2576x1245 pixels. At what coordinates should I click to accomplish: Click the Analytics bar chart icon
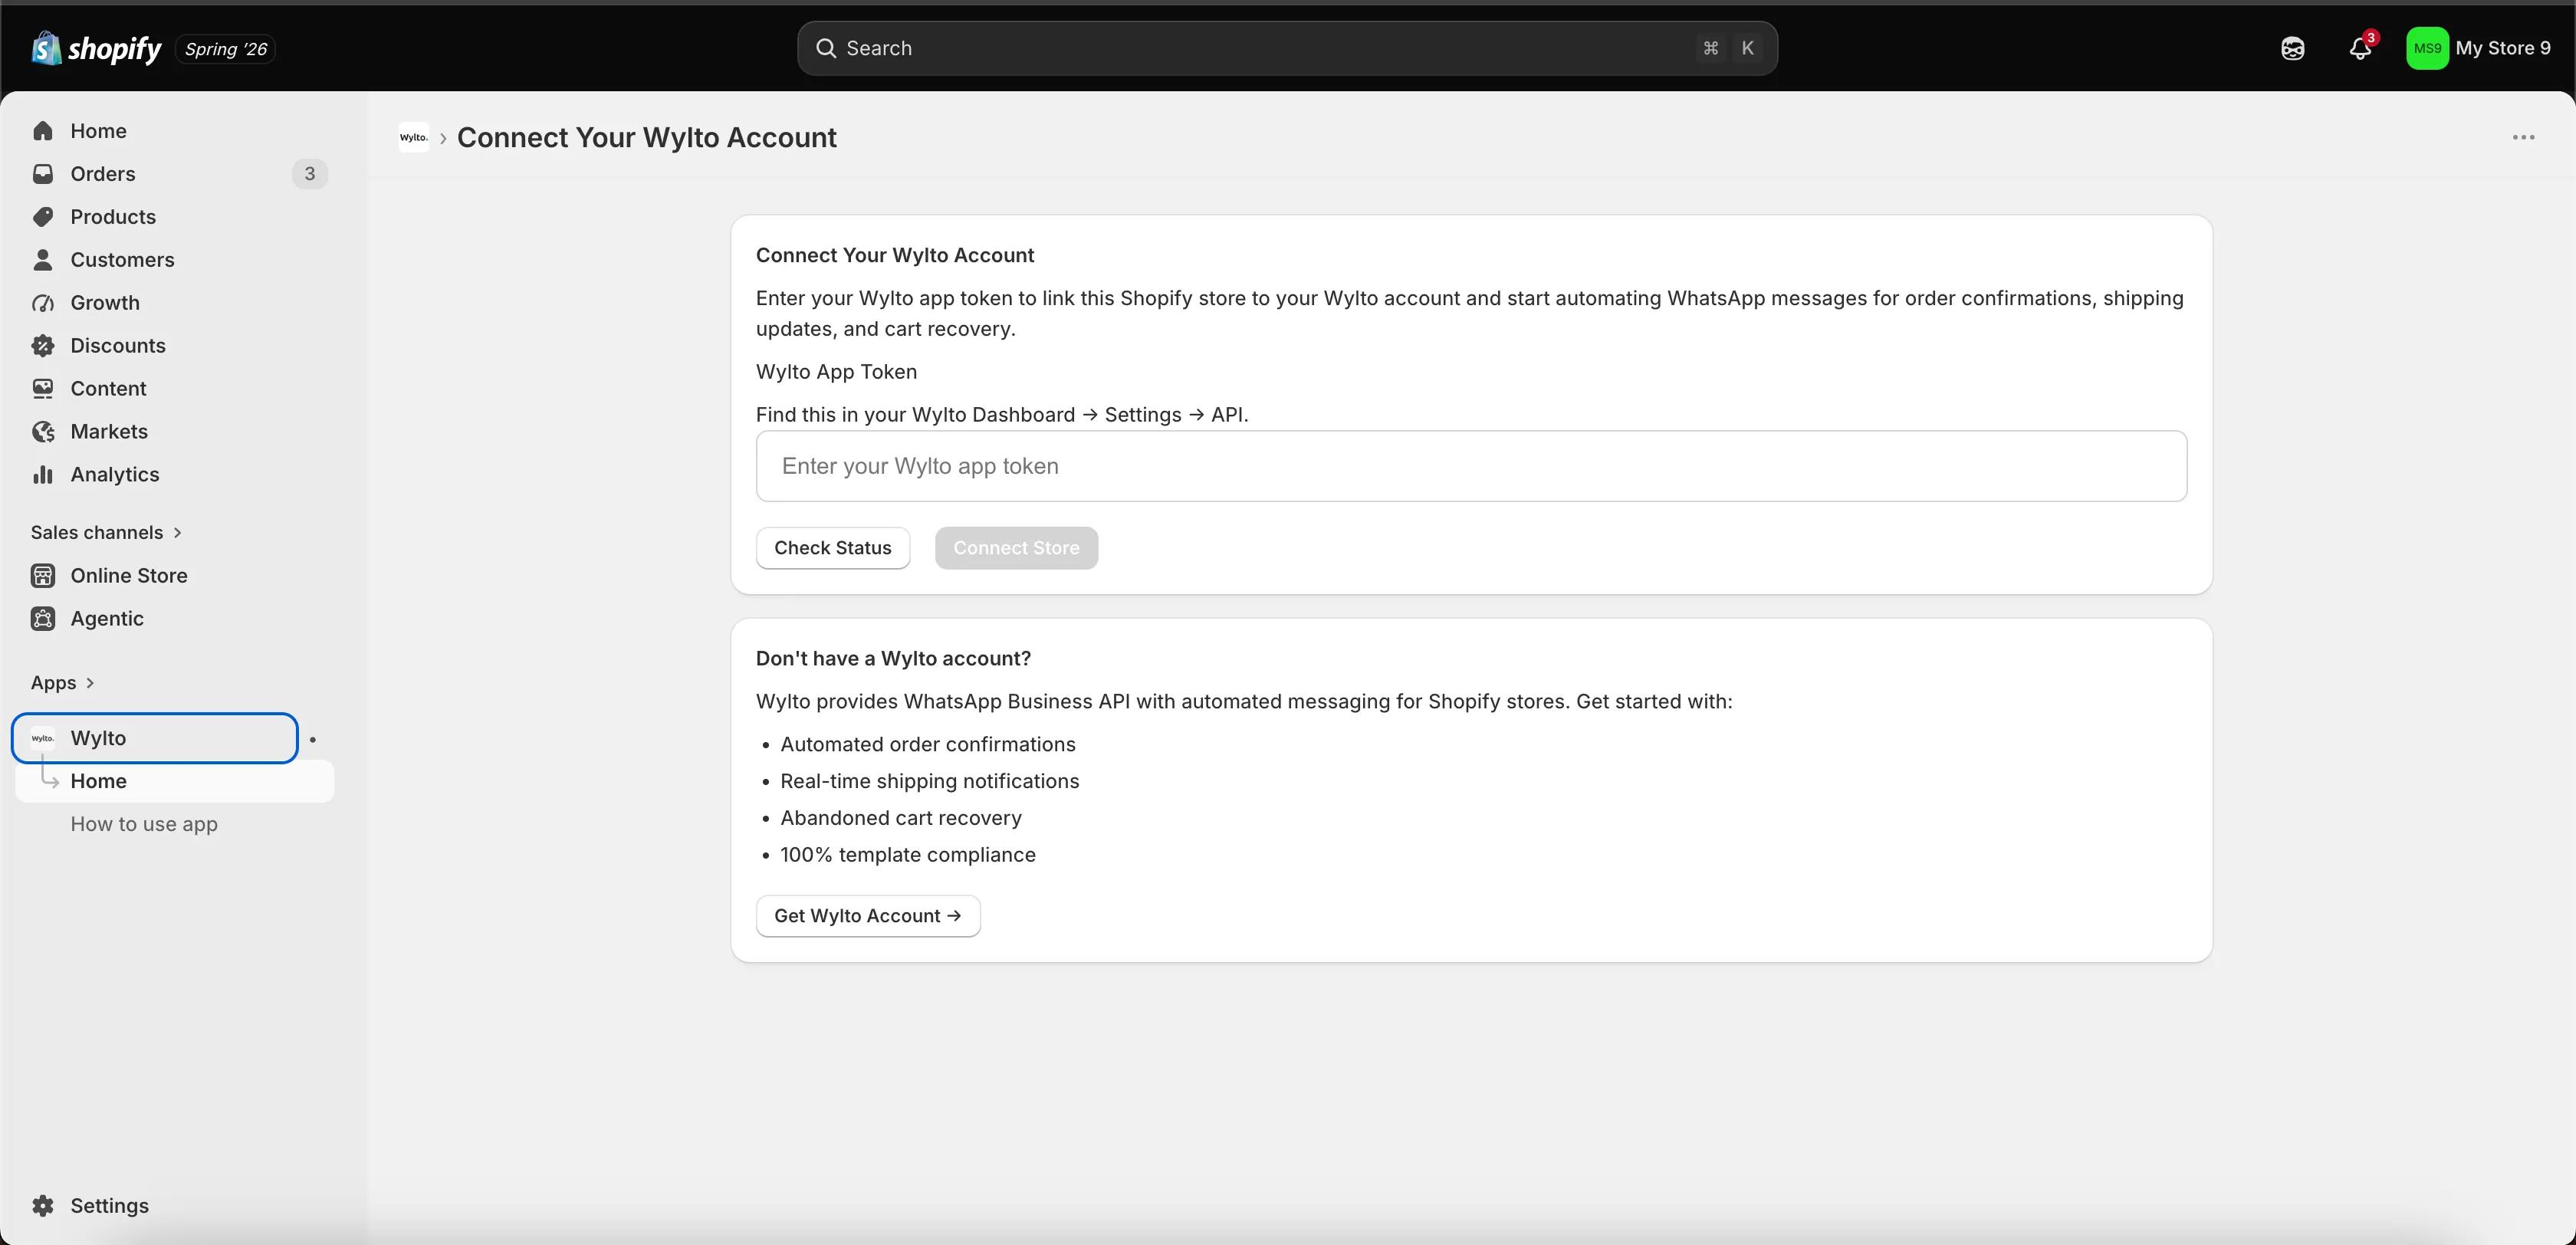(43, 475)
